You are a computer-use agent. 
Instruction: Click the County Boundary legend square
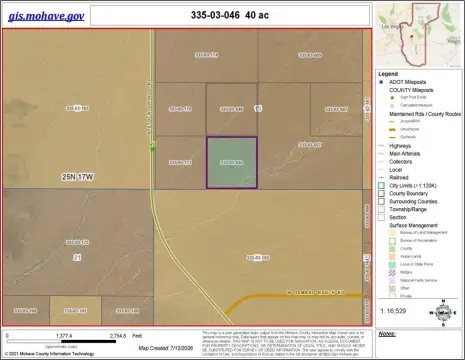pos(381,194)
